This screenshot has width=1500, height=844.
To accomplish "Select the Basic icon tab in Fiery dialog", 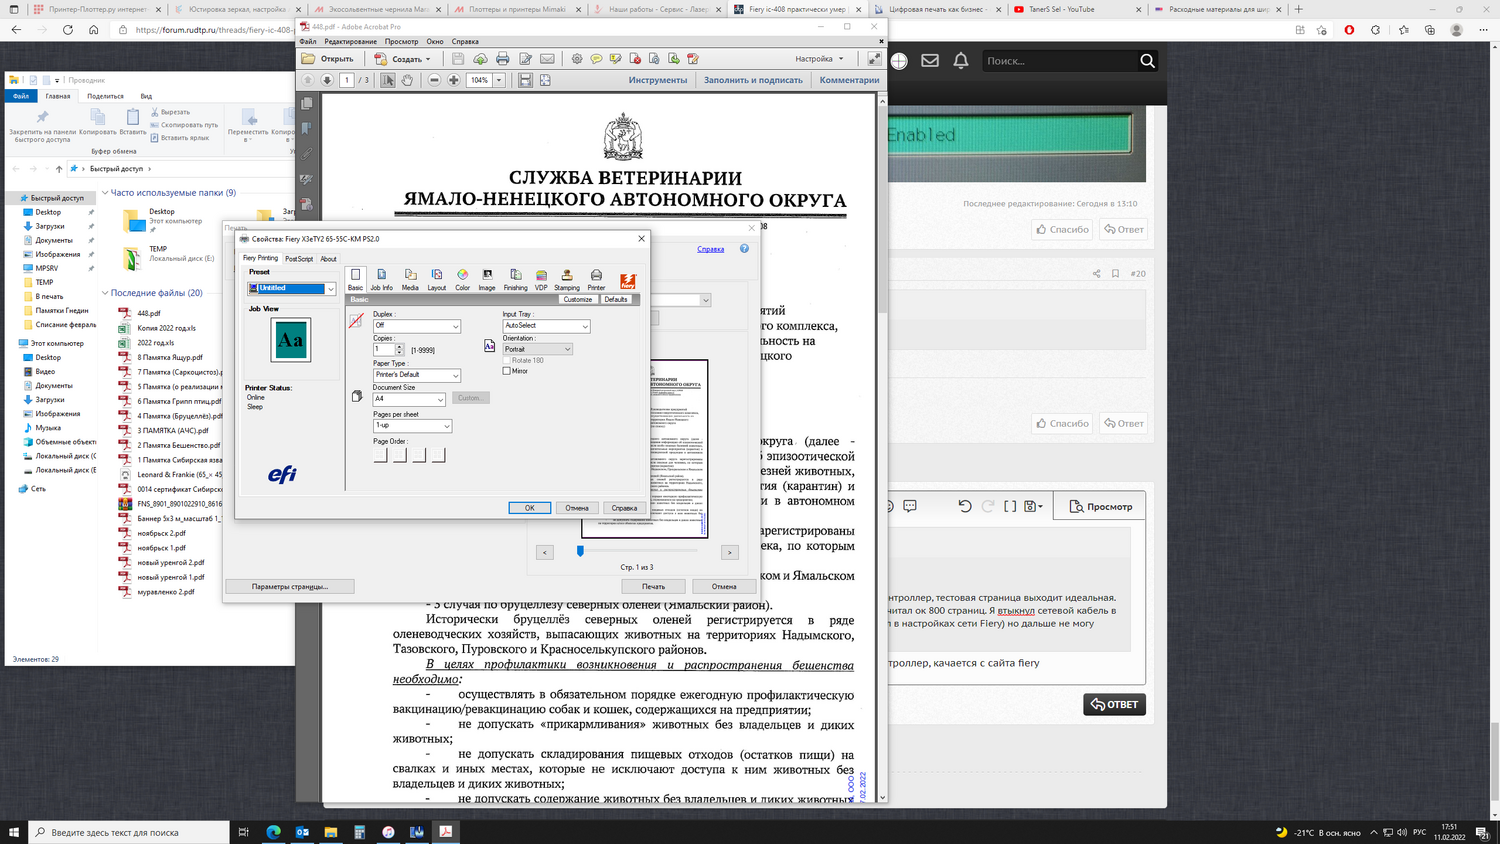I will [x=355, y=279].
